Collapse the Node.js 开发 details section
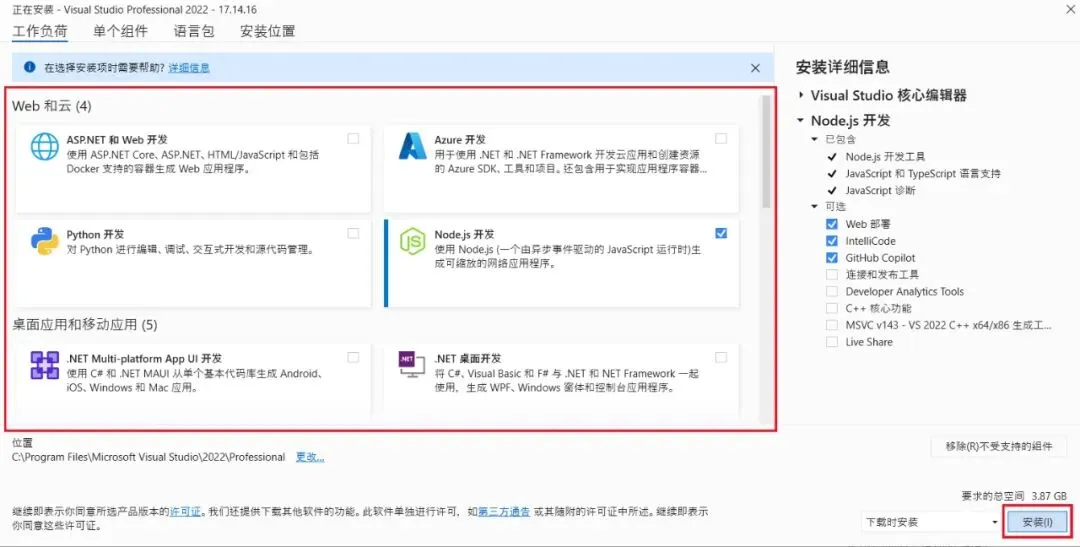1080x547 pixels. click(x=800, y=121)
